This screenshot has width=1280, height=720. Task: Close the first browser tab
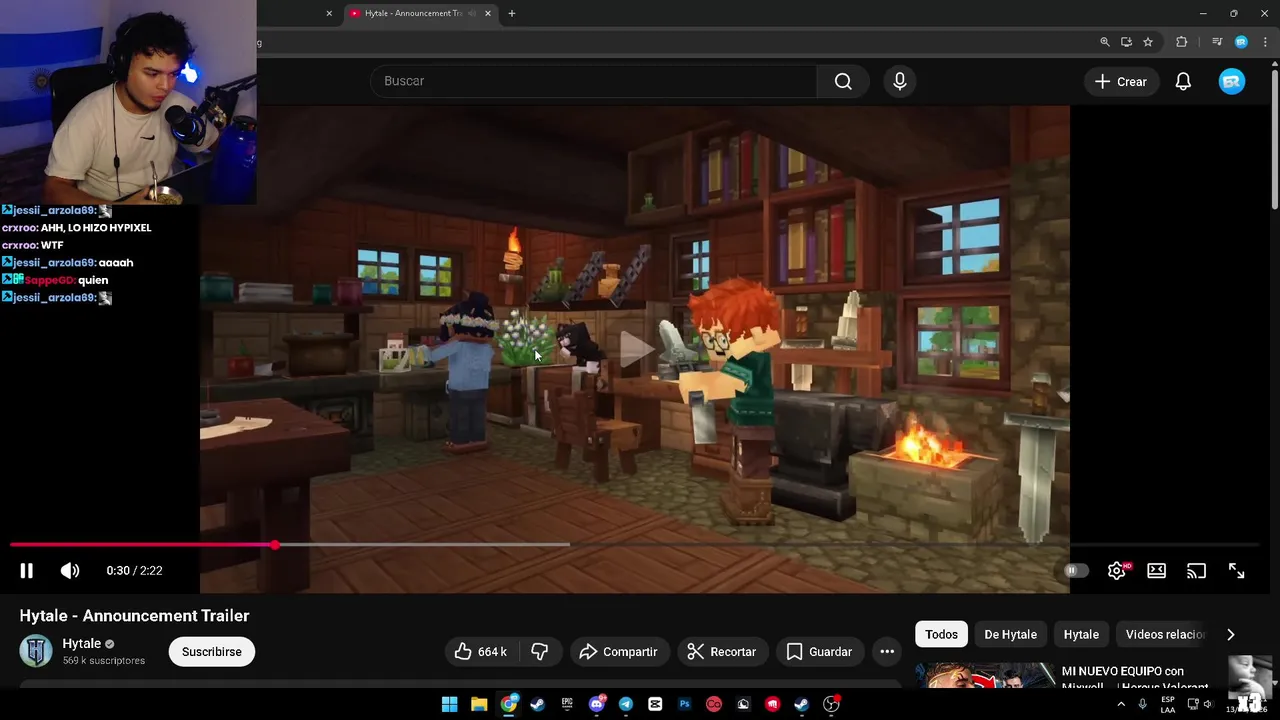tap(329, 13)
